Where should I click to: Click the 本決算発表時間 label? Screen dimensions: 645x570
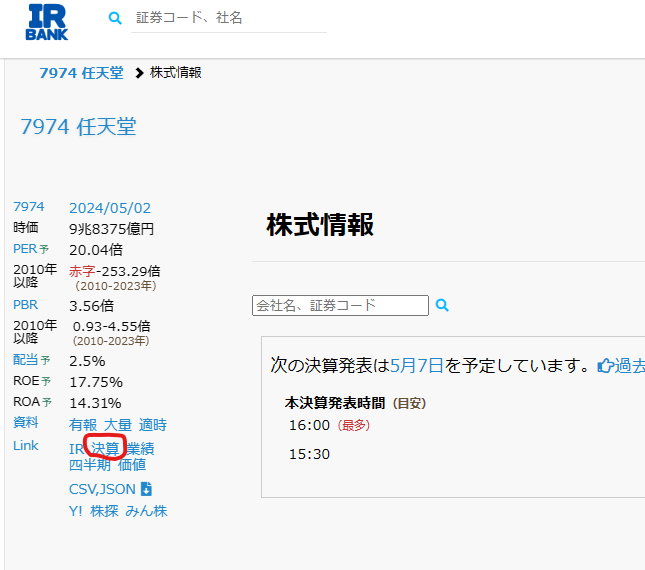pos(335,403)
